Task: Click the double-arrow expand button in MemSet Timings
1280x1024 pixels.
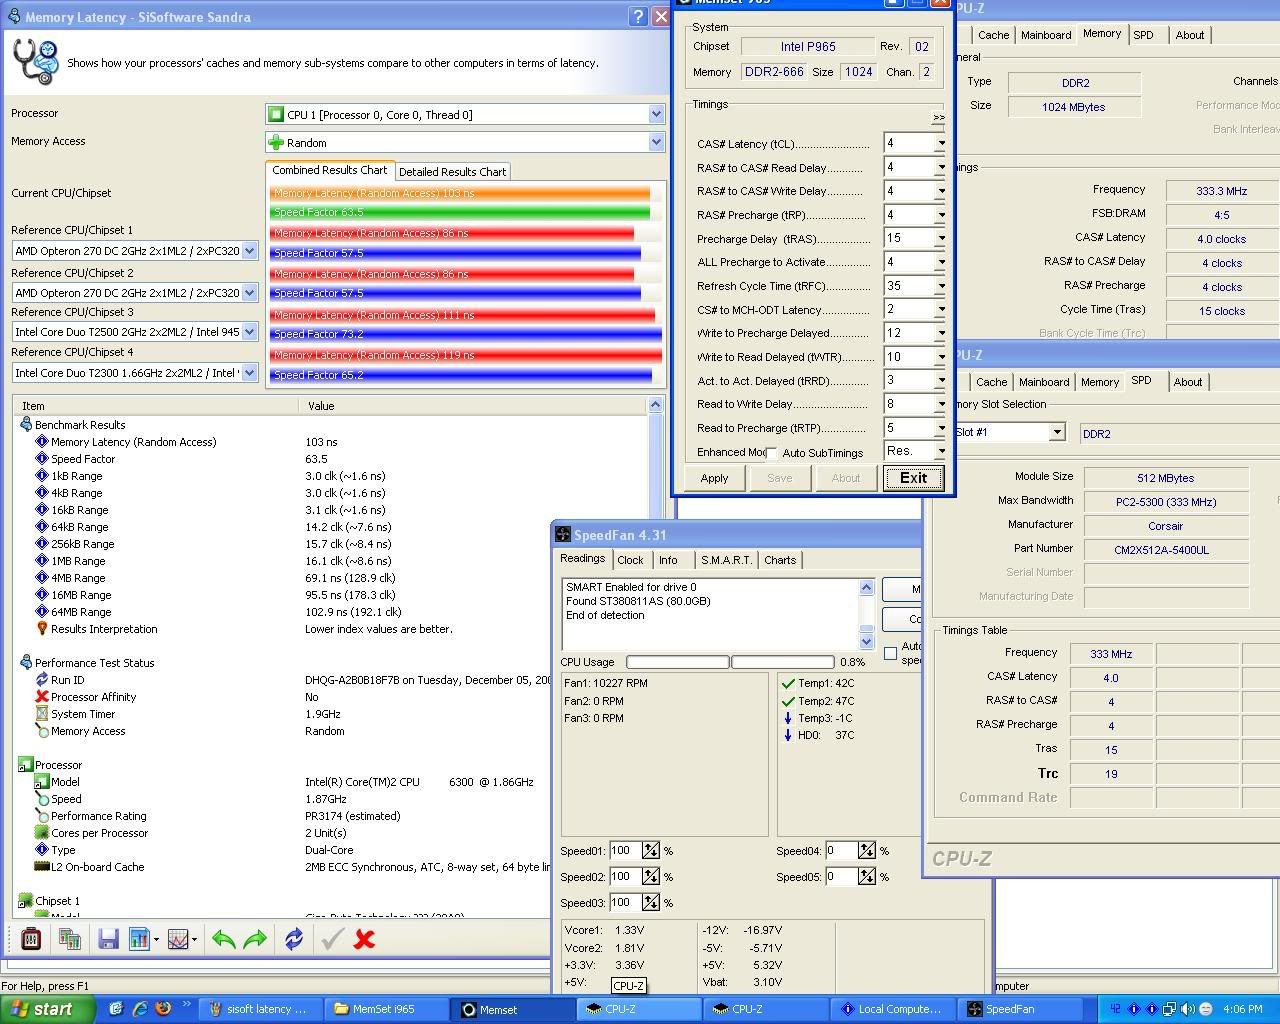Action: [938, 118]
